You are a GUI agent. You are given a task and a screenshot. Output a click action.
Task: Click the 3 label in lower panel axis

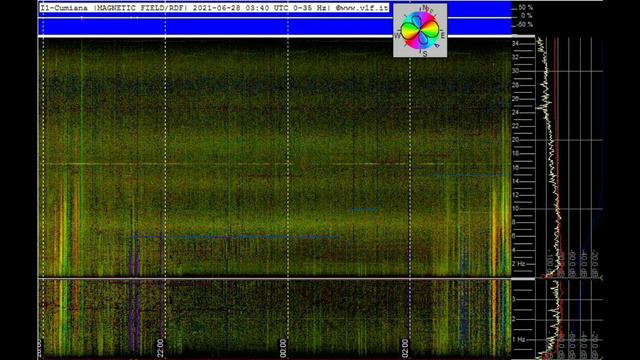click(x=514, y=299)
